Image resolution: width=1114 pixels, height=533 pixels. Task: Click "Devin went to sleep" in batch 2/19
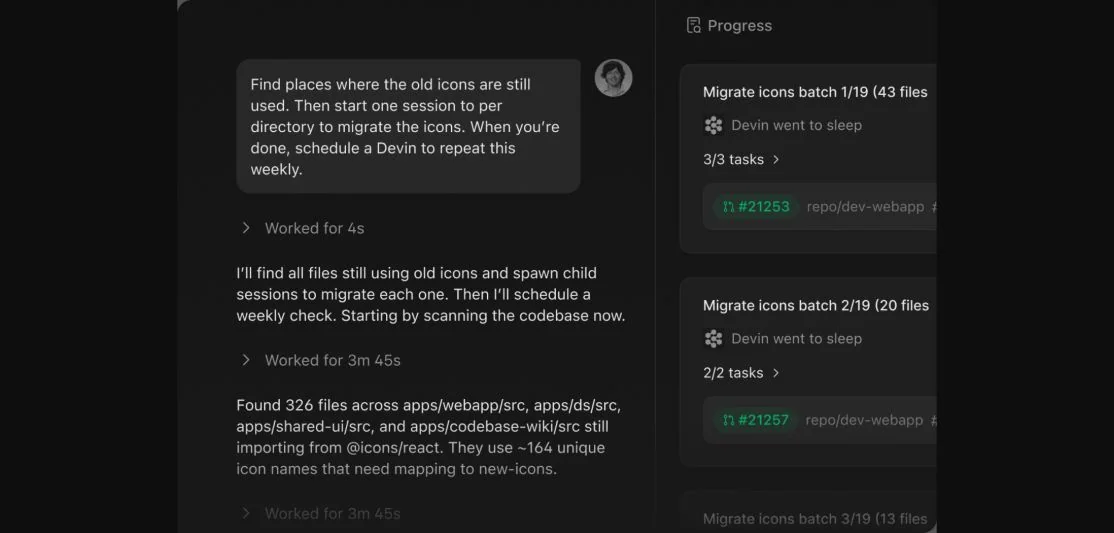pos(796,339)
